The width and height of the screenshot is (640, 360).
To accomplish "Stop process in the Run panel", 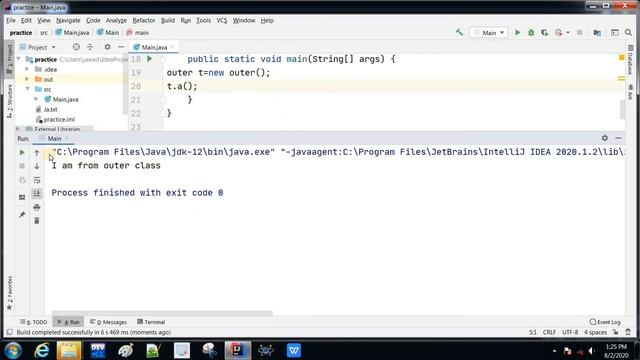I will click(x=22, y=166).
